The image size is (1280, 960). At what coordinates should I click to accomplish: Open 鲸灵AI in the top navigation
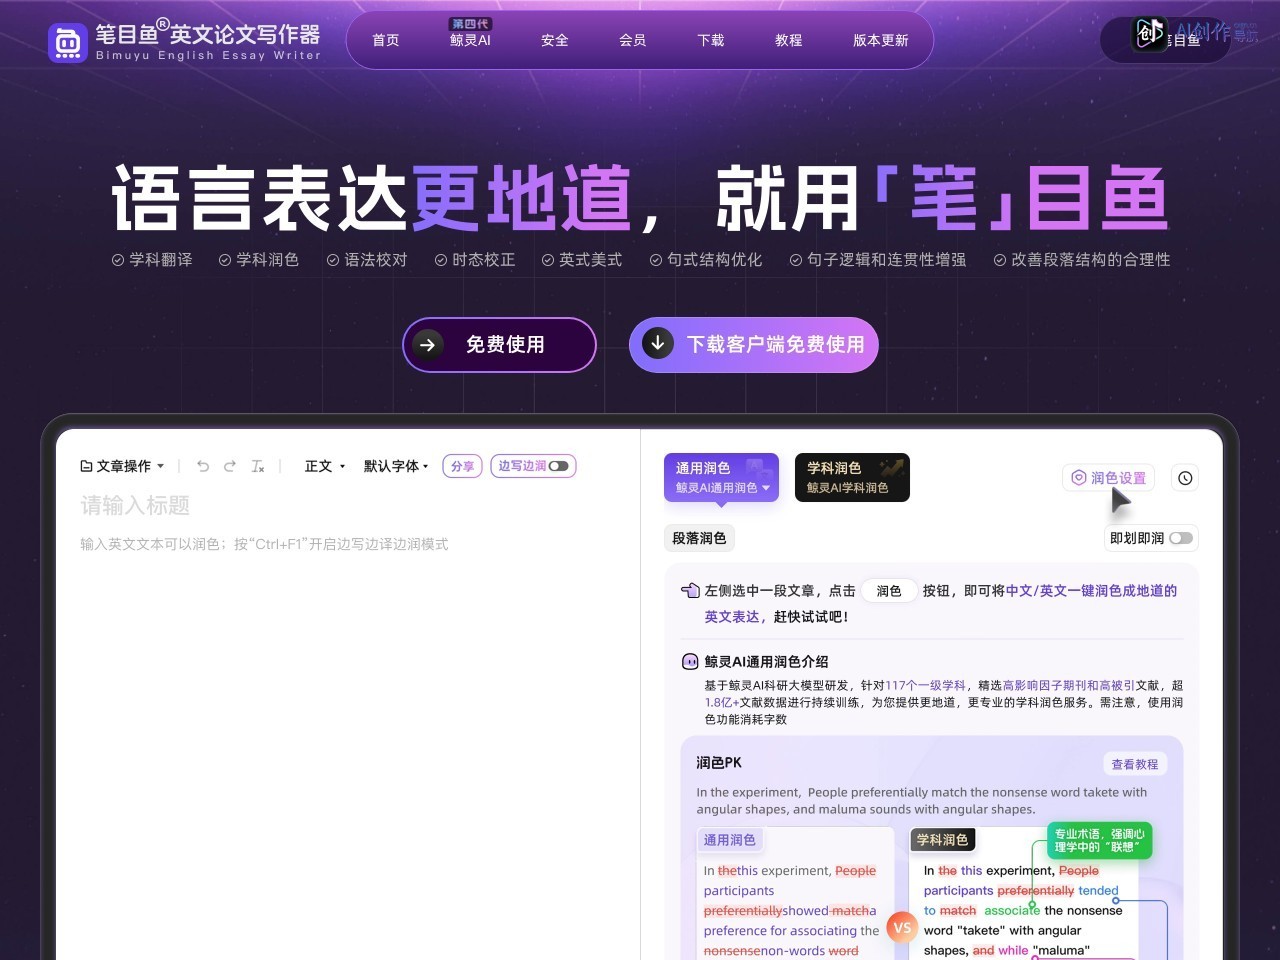tap(470, 40)
